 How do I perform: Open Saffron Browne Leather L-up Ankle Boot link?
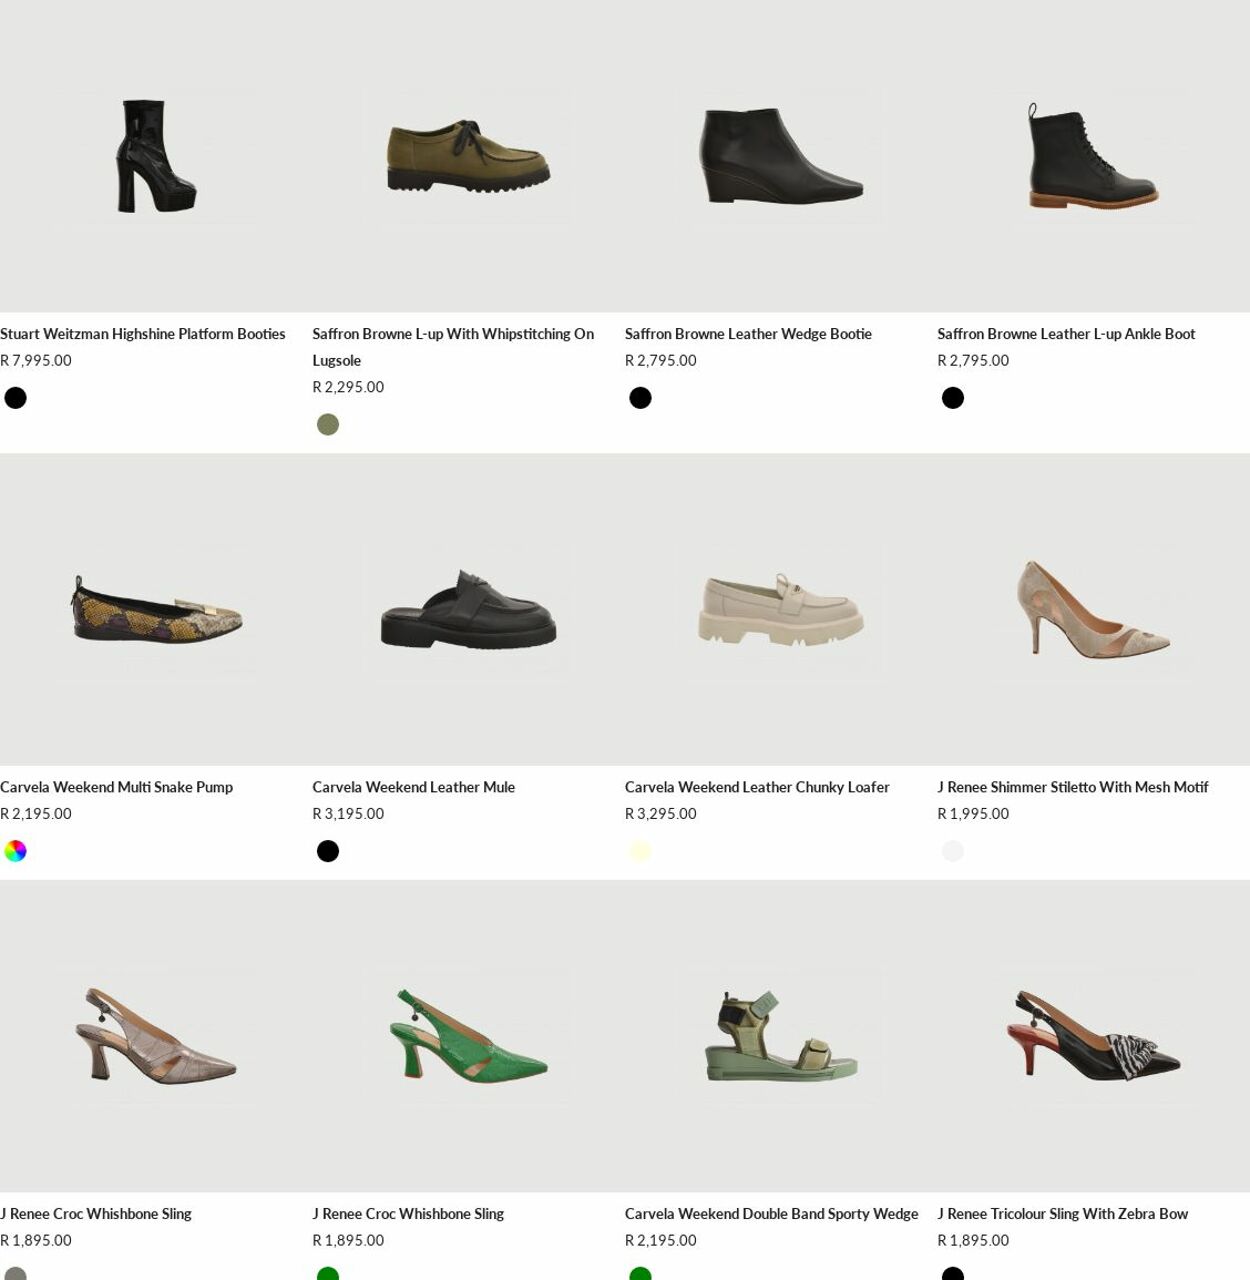[1066, 334]
